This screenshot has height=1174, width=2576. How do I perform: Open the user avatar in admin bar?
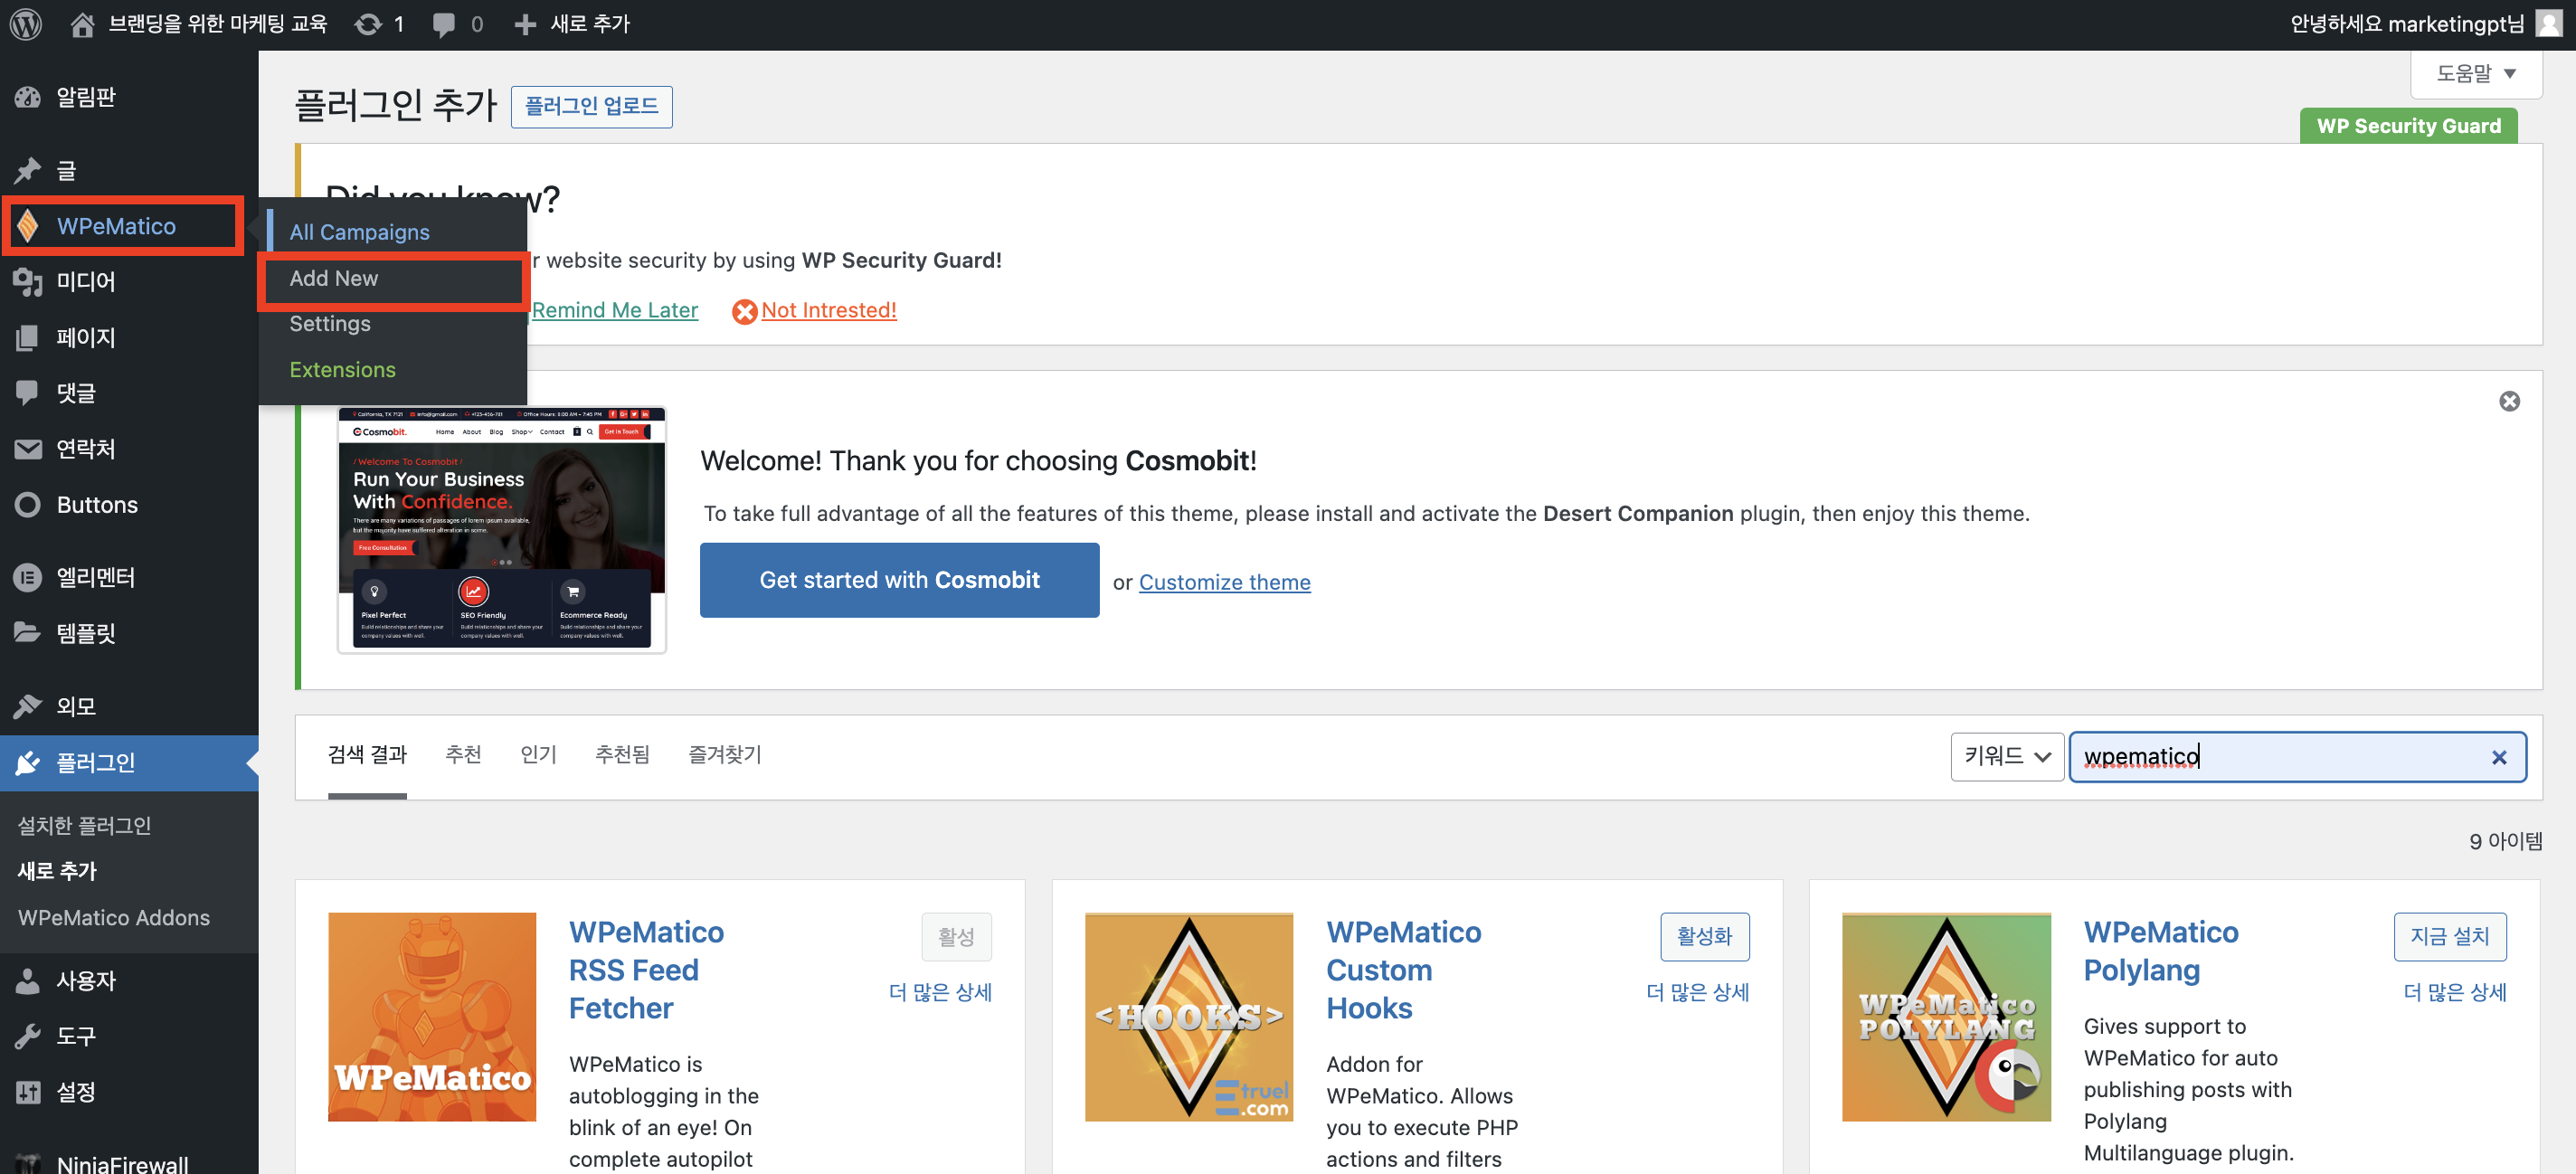coord(2550,23)
